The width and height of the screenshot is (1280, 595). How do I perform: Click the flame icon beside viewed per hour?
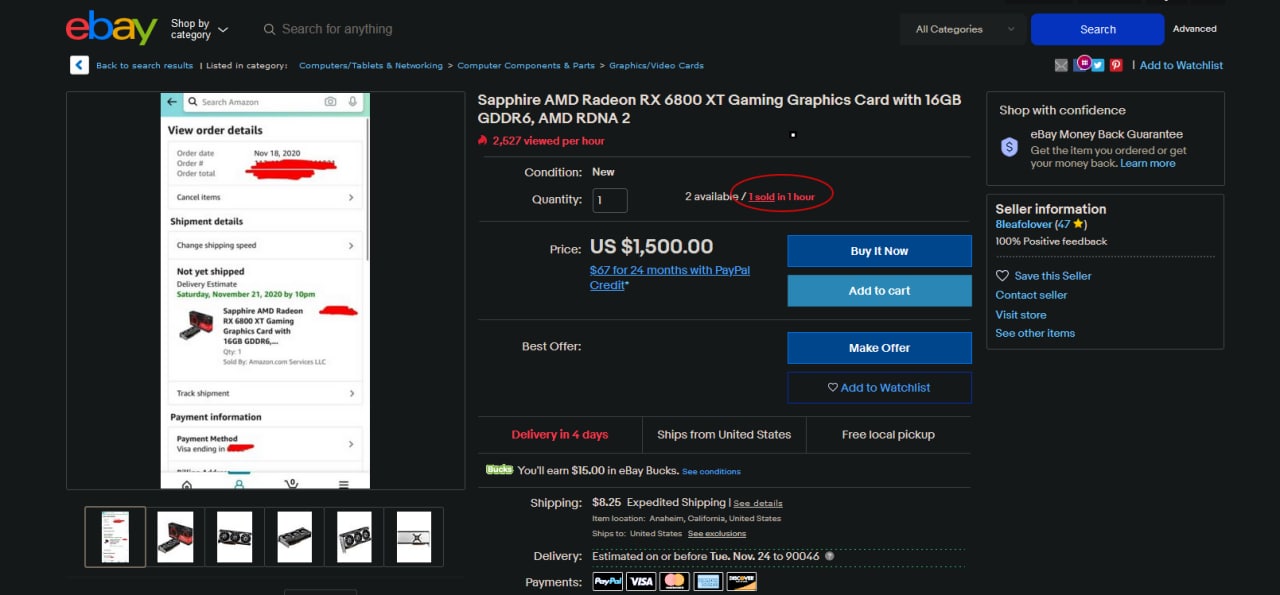483,141
